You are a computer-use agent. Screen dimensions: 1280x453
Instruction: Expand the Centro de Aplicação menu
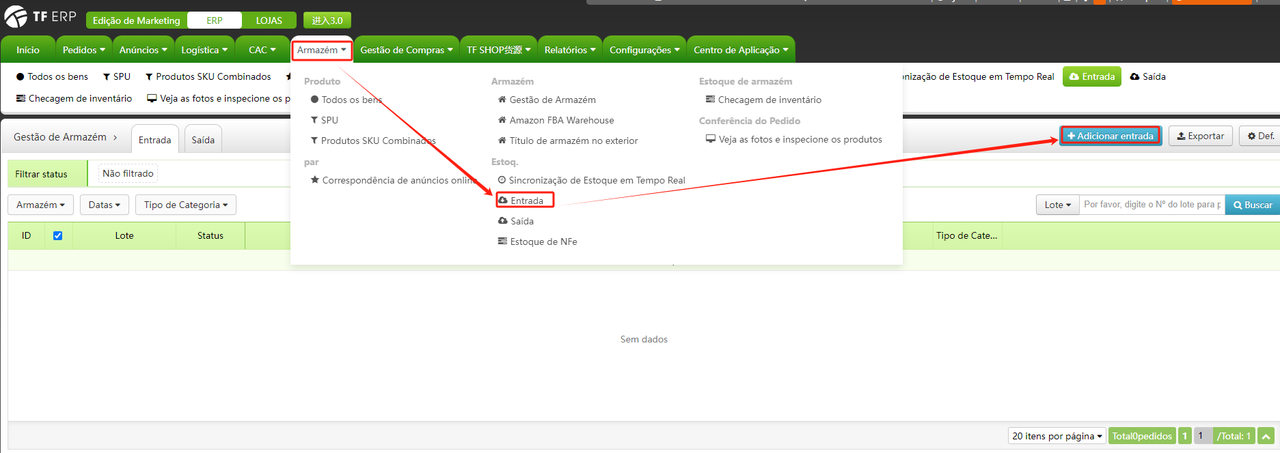[x=741, y=49]
